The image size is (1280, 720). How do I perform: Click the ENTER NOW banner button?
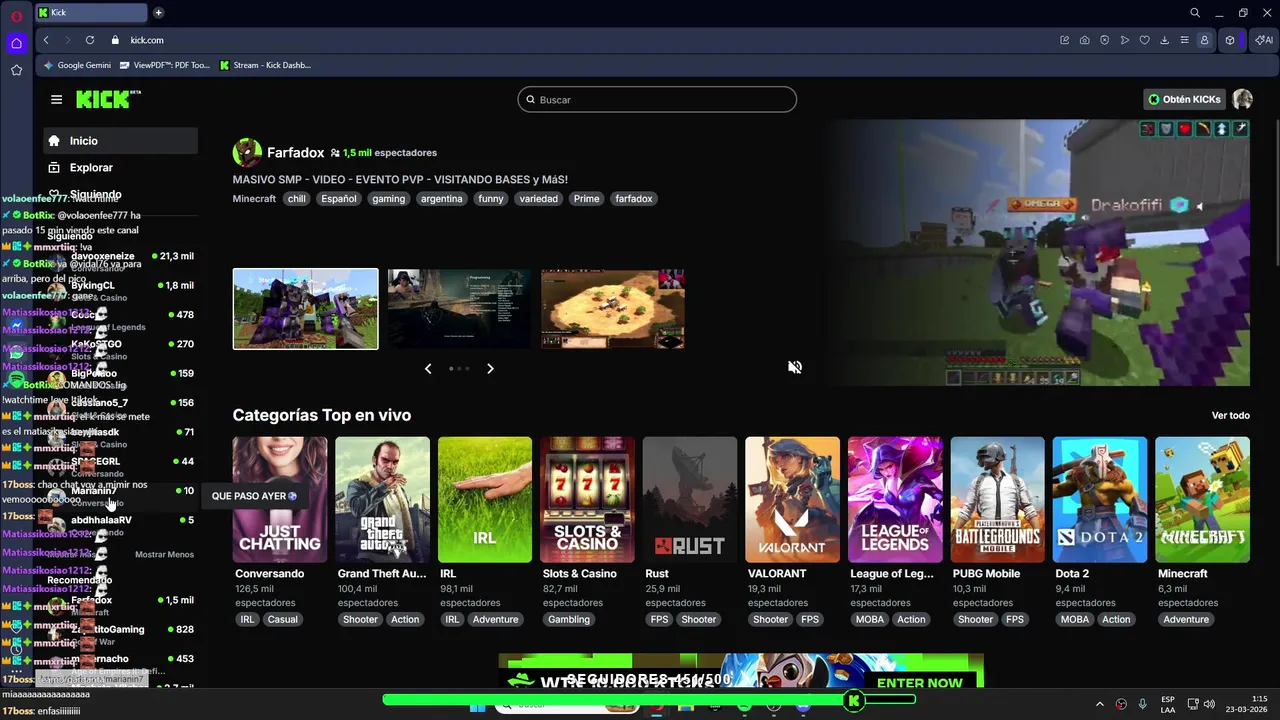[919, 683]
